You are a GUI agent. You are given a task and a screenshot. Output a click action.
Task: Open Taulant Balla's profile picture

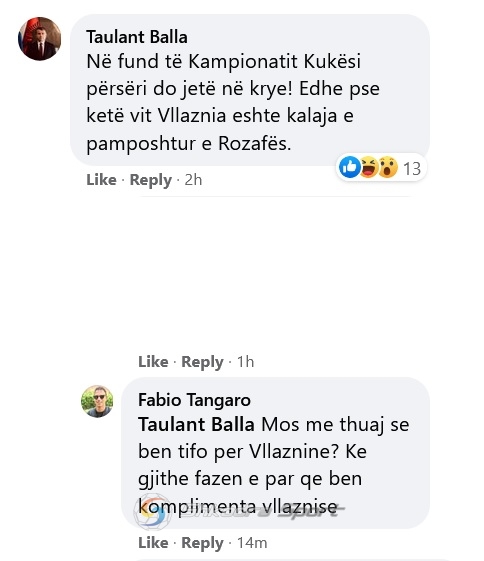pos(39,38)
